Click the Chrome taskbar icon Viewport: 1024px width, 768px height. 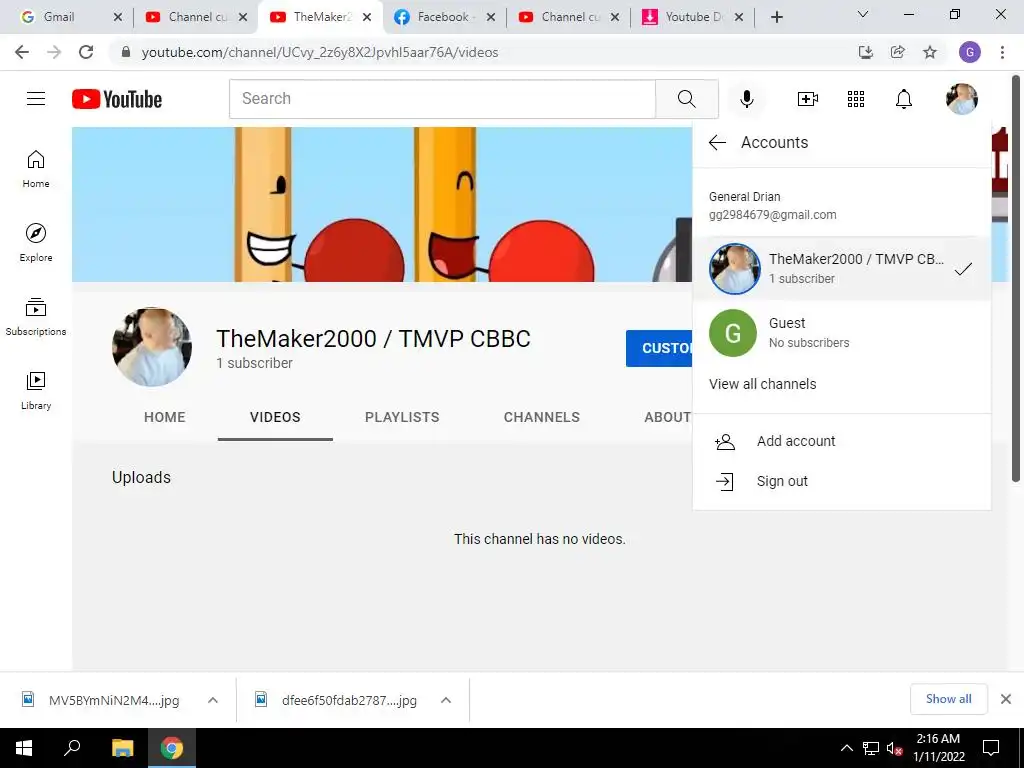pyautogui.click(x=172, y=748)
